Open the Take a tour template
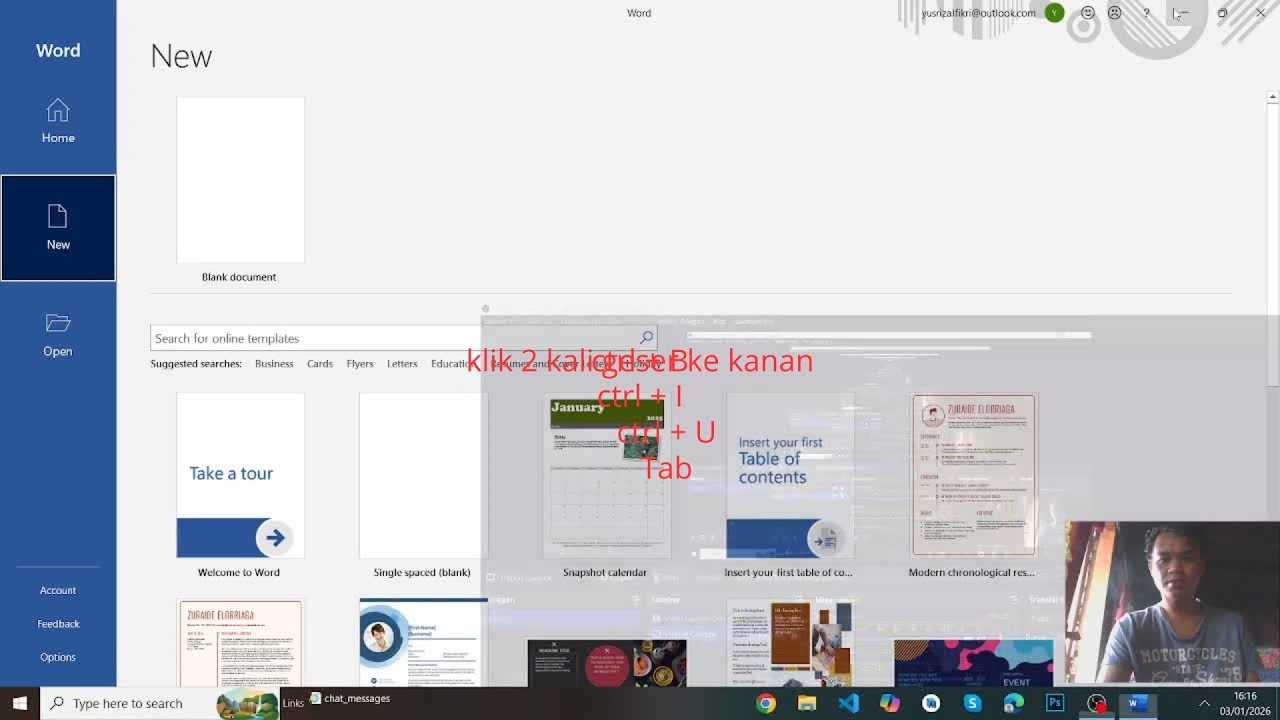This screenshot has width=1280, height=720. (240, 485)
